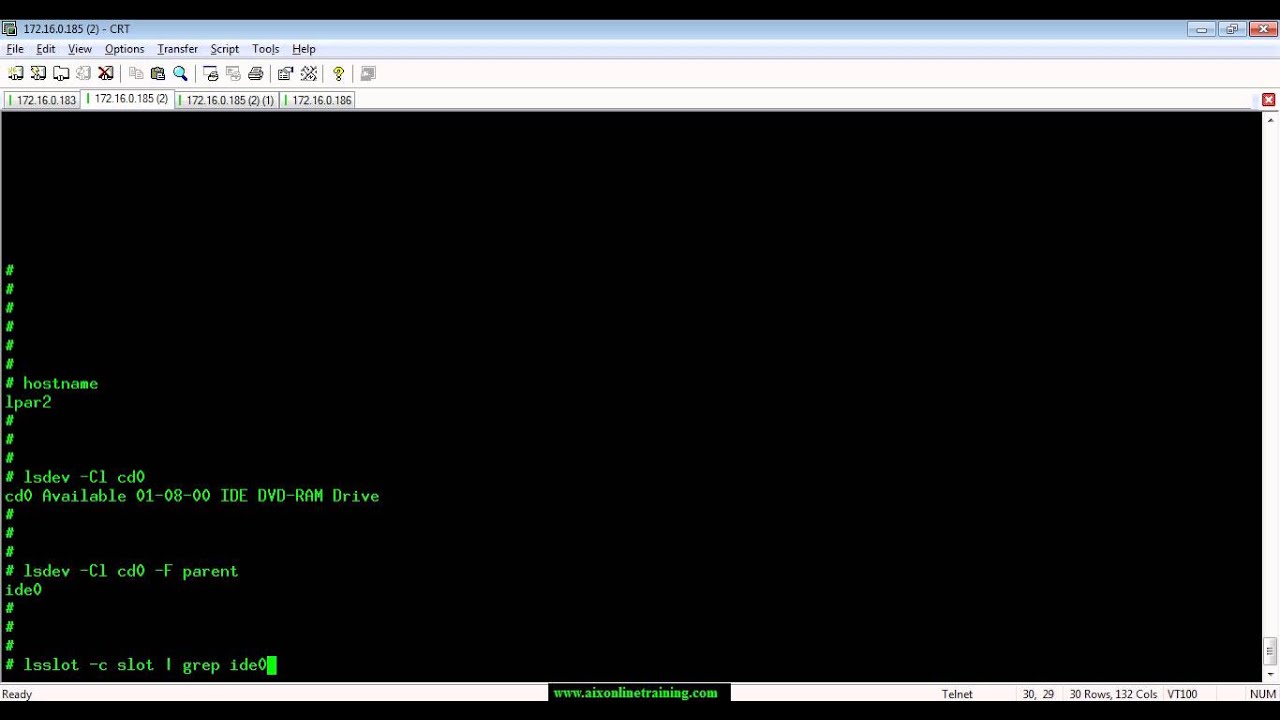Viewport: 1280px width, 720px height.
Task: Open Global Options tools icon
Action: (x=309, y=73)
